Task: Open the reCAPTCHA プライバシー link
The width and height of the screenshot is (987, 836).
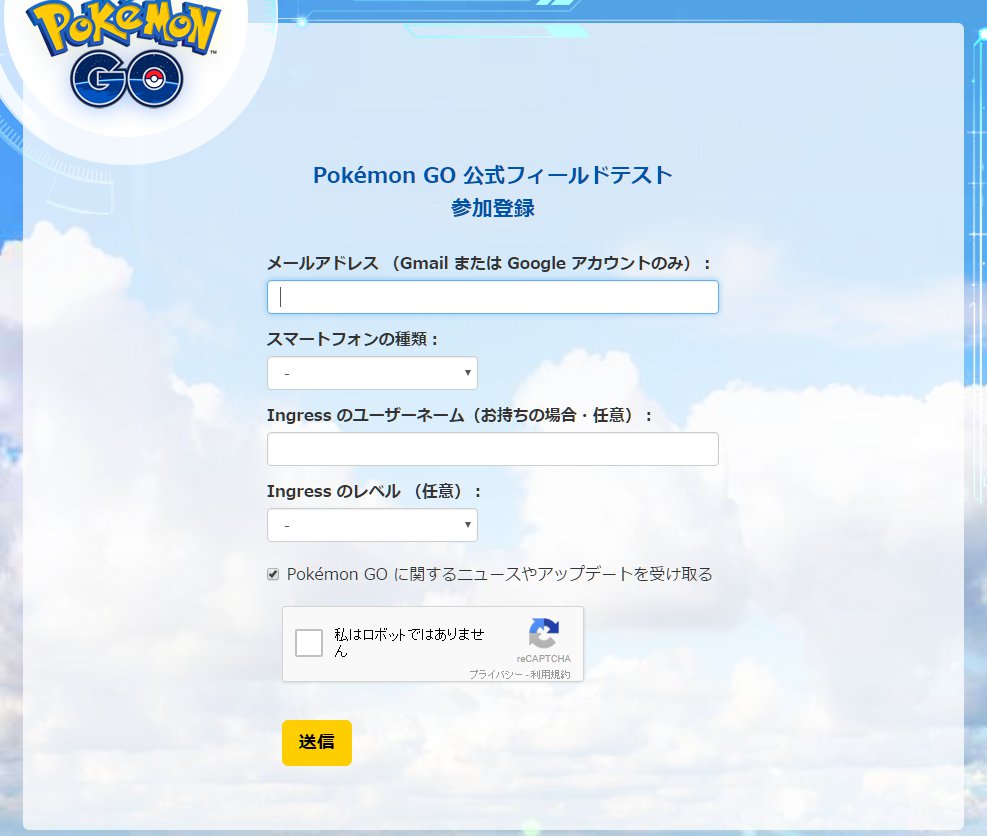Action: tap(495, 674)
